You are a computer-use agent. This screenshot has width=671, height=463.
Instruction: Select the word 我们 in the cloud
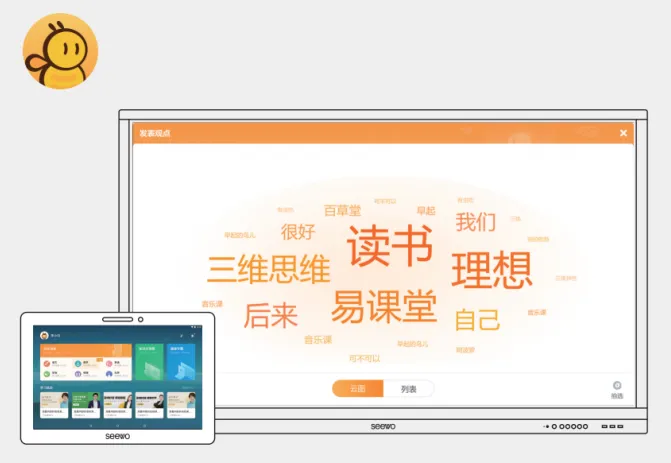pos(475,222)
